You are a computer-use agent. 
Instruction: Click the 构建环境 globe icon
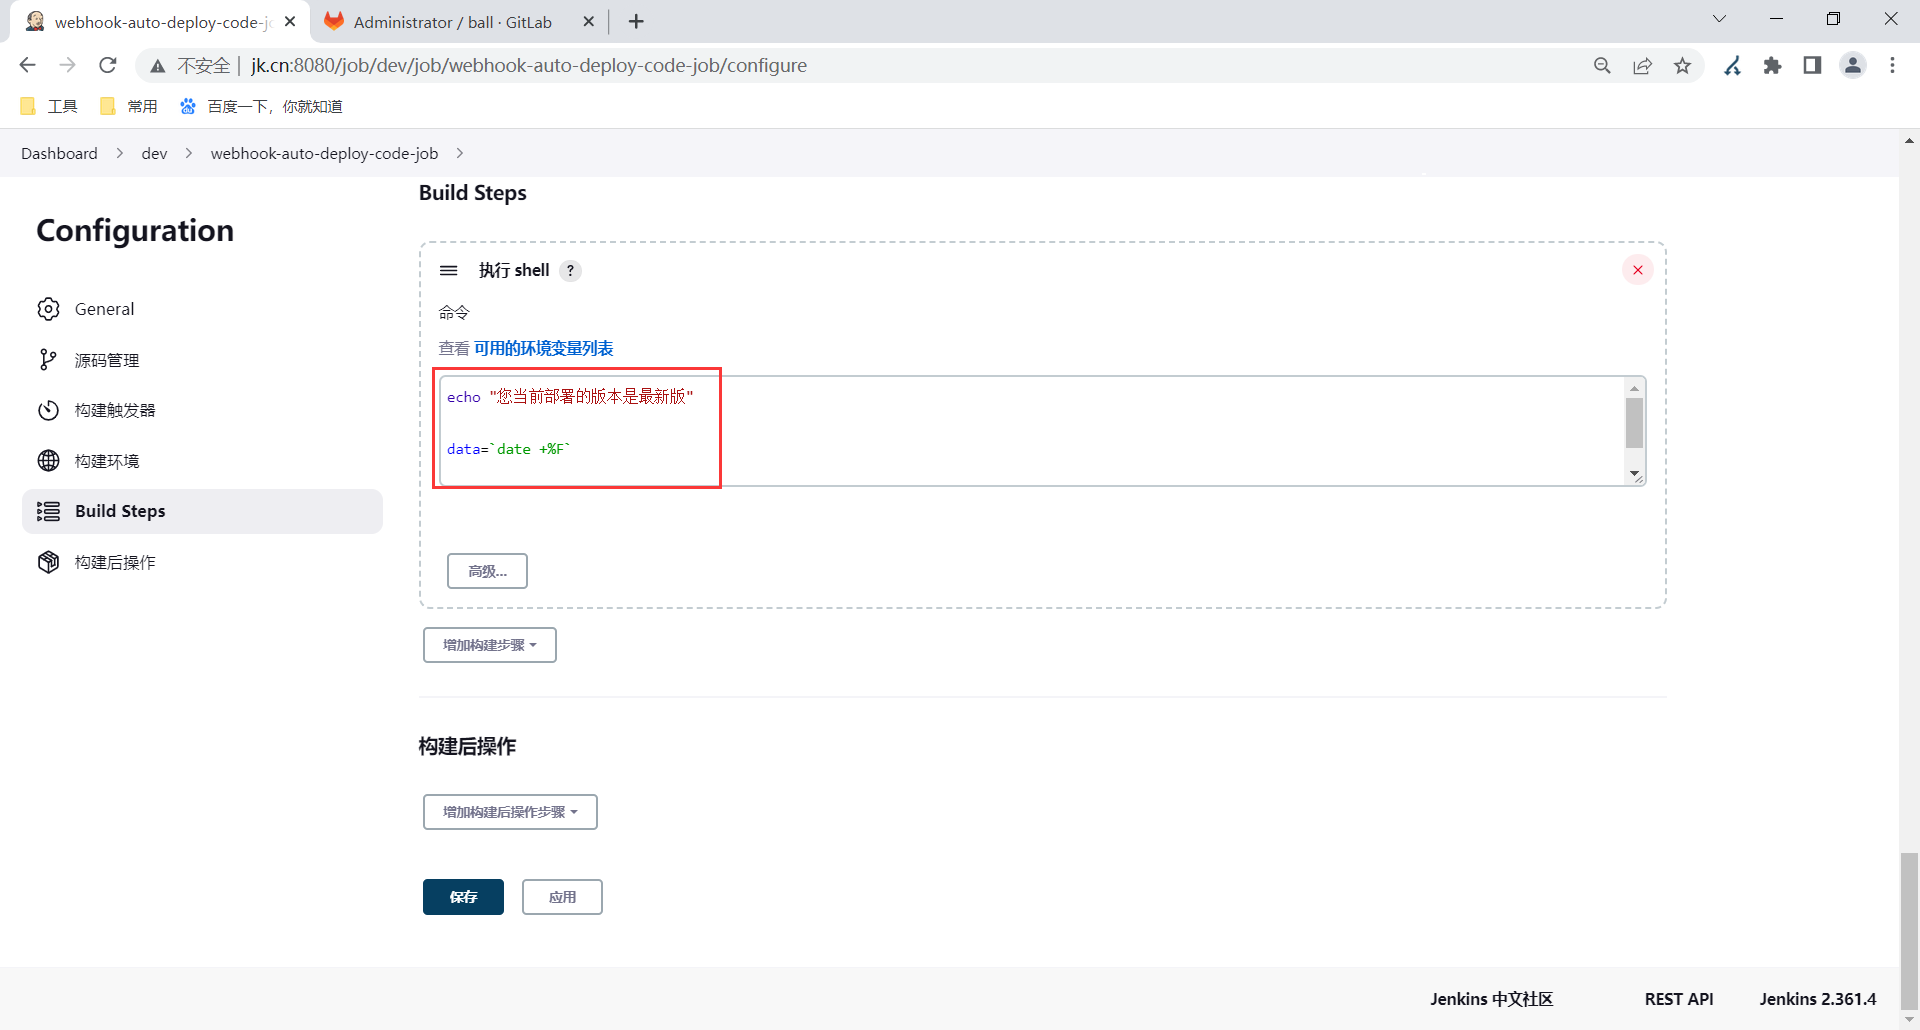pyautogui.click(x=48, y=461)
